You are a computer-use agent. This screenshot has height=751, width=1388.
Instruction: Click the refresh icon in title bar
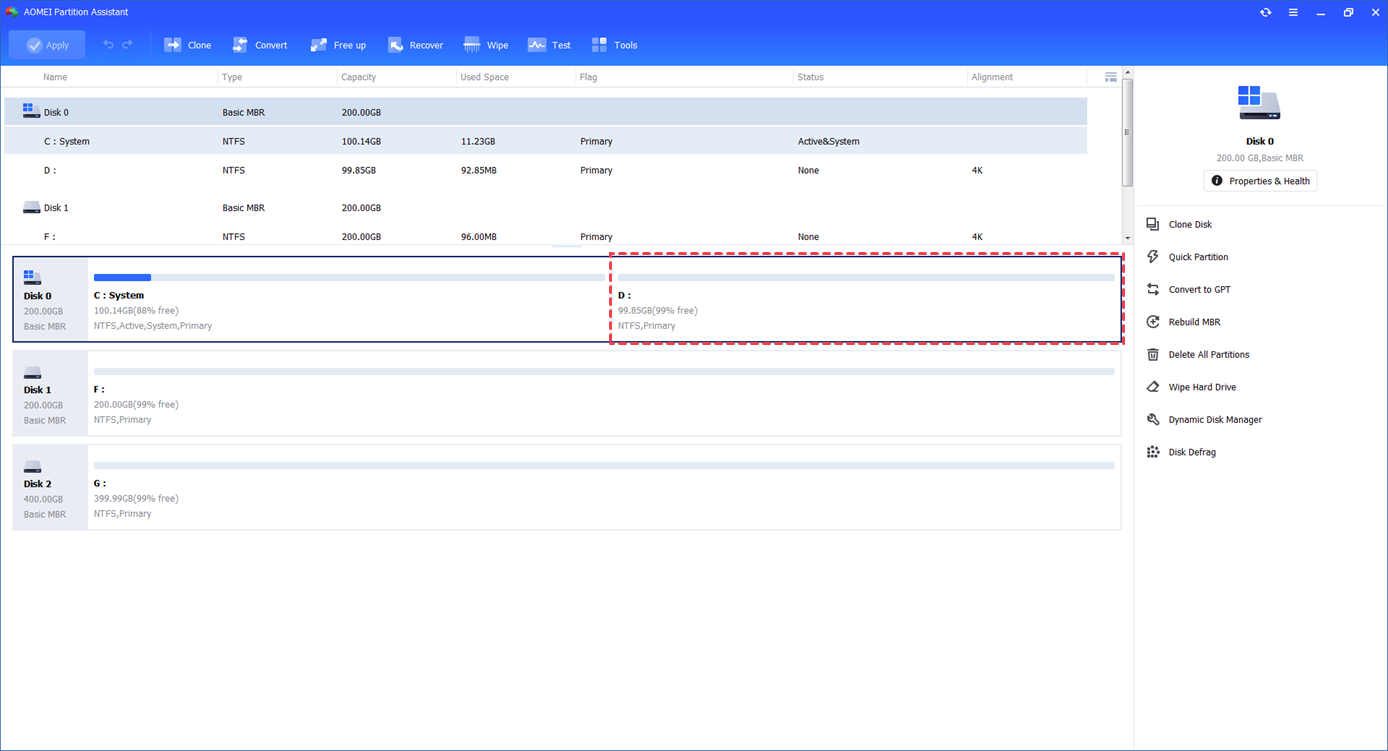coord(1266,12)
